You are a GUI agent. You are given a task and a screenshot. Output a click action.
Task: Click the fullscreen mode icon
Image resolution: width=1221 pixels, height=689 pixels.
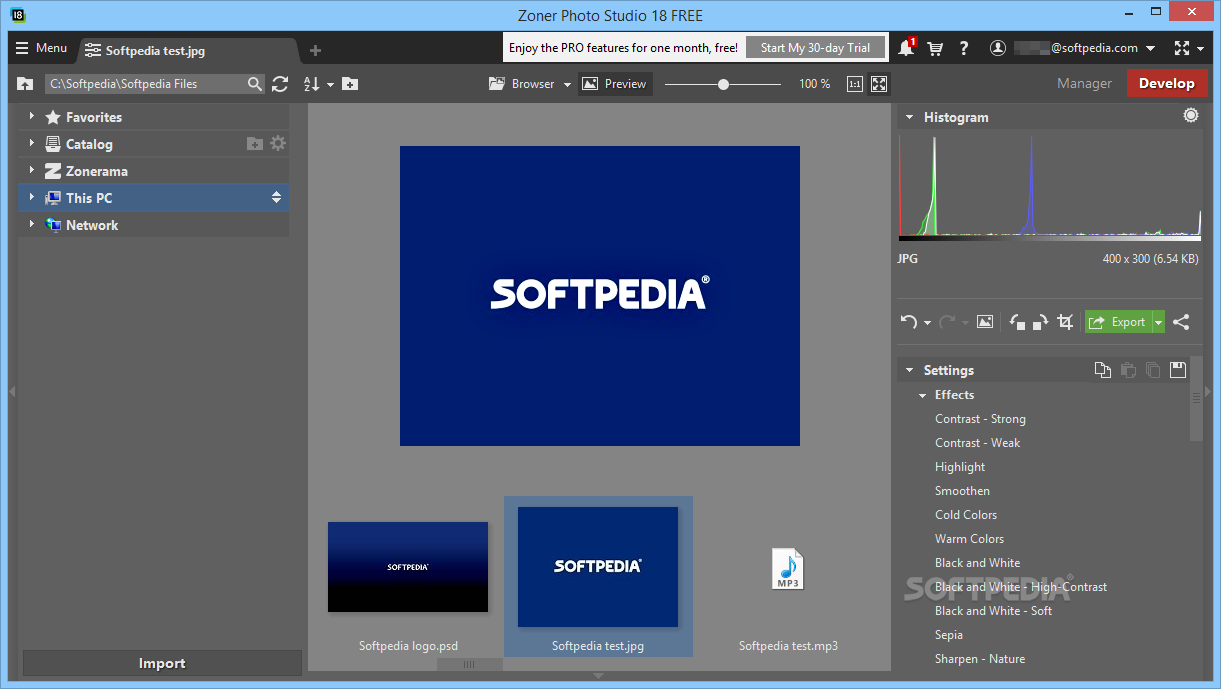[1182, 48]
